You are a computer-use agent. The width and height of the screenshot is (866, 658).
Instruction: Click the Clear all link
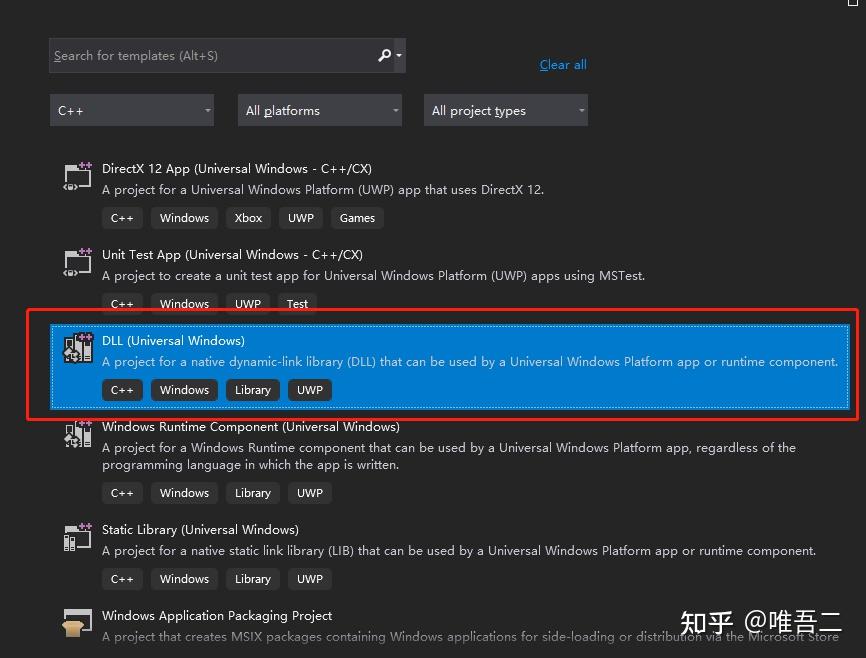pos(562,64)
